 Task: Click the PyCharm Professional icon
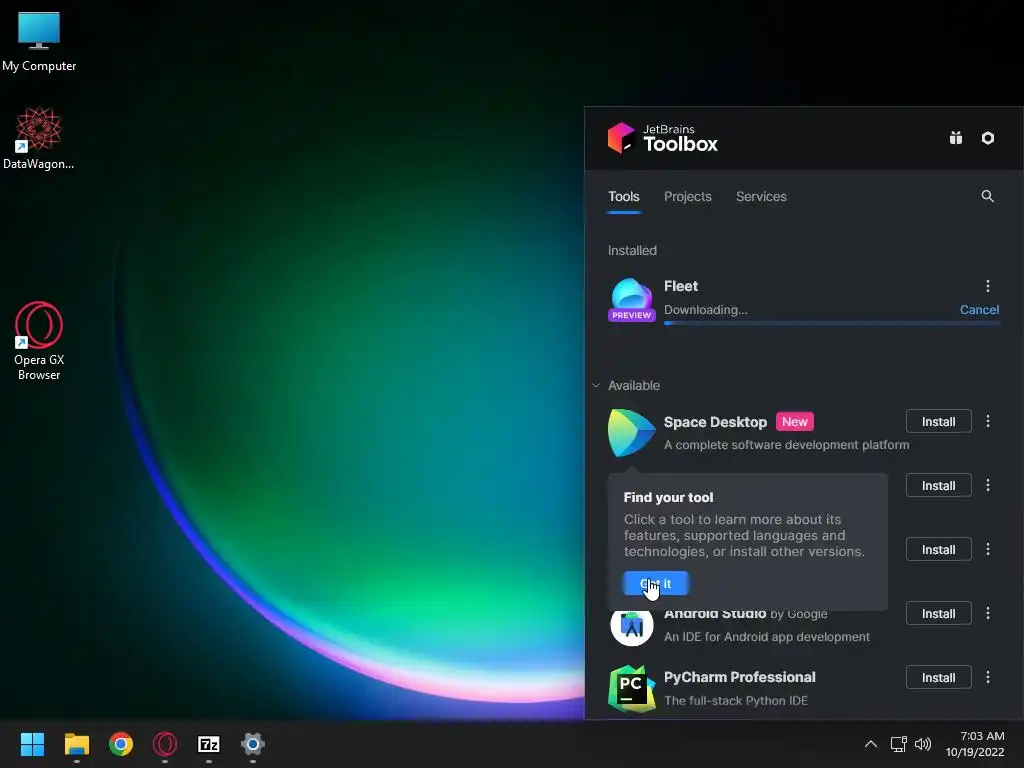(632, 689)
